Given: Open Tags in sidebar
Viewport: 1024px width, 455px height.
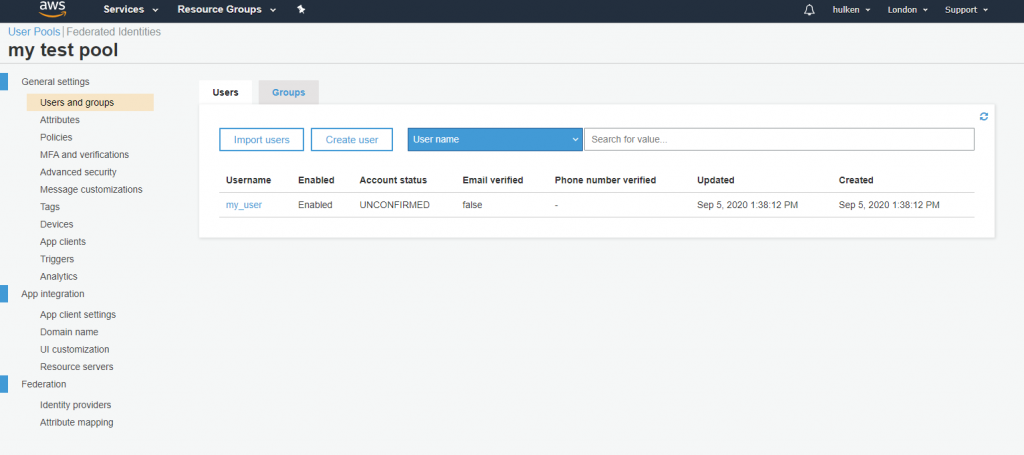Looking at the screenshot, I should 50,207.
